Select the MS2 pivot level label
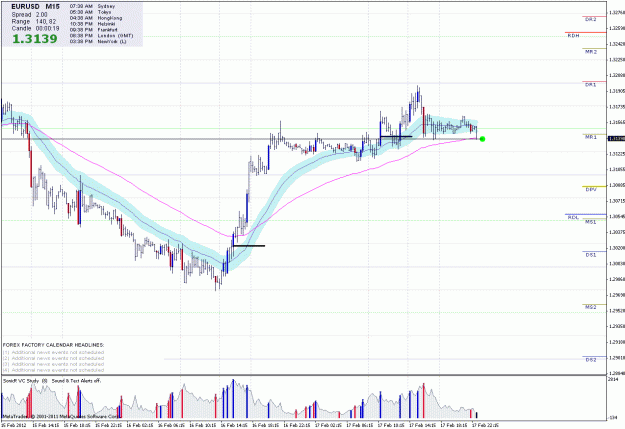 pos(591,307)
